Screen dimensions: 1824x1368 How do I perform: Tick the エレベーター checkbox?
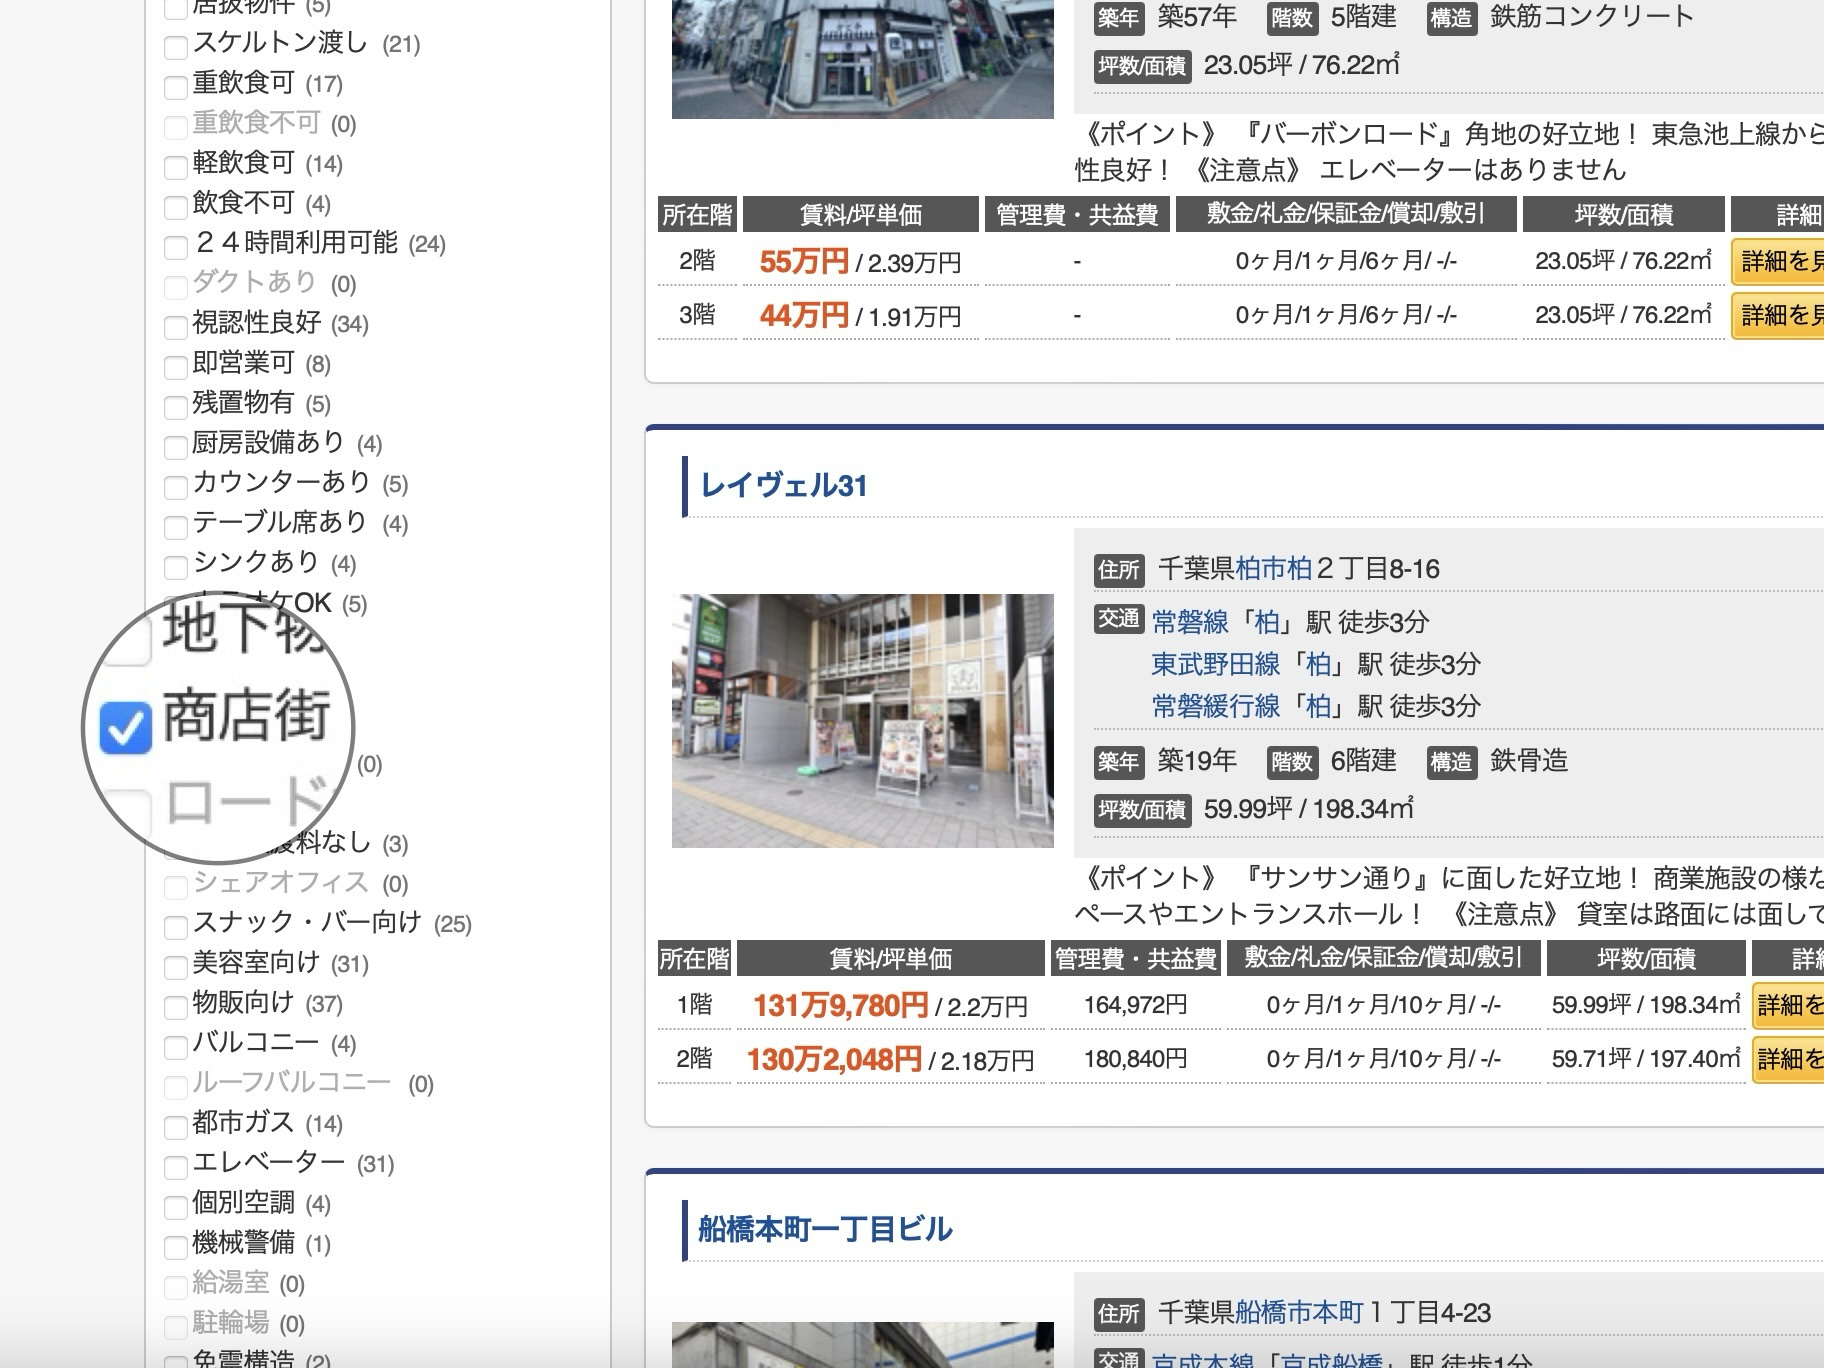(176, 1166)
